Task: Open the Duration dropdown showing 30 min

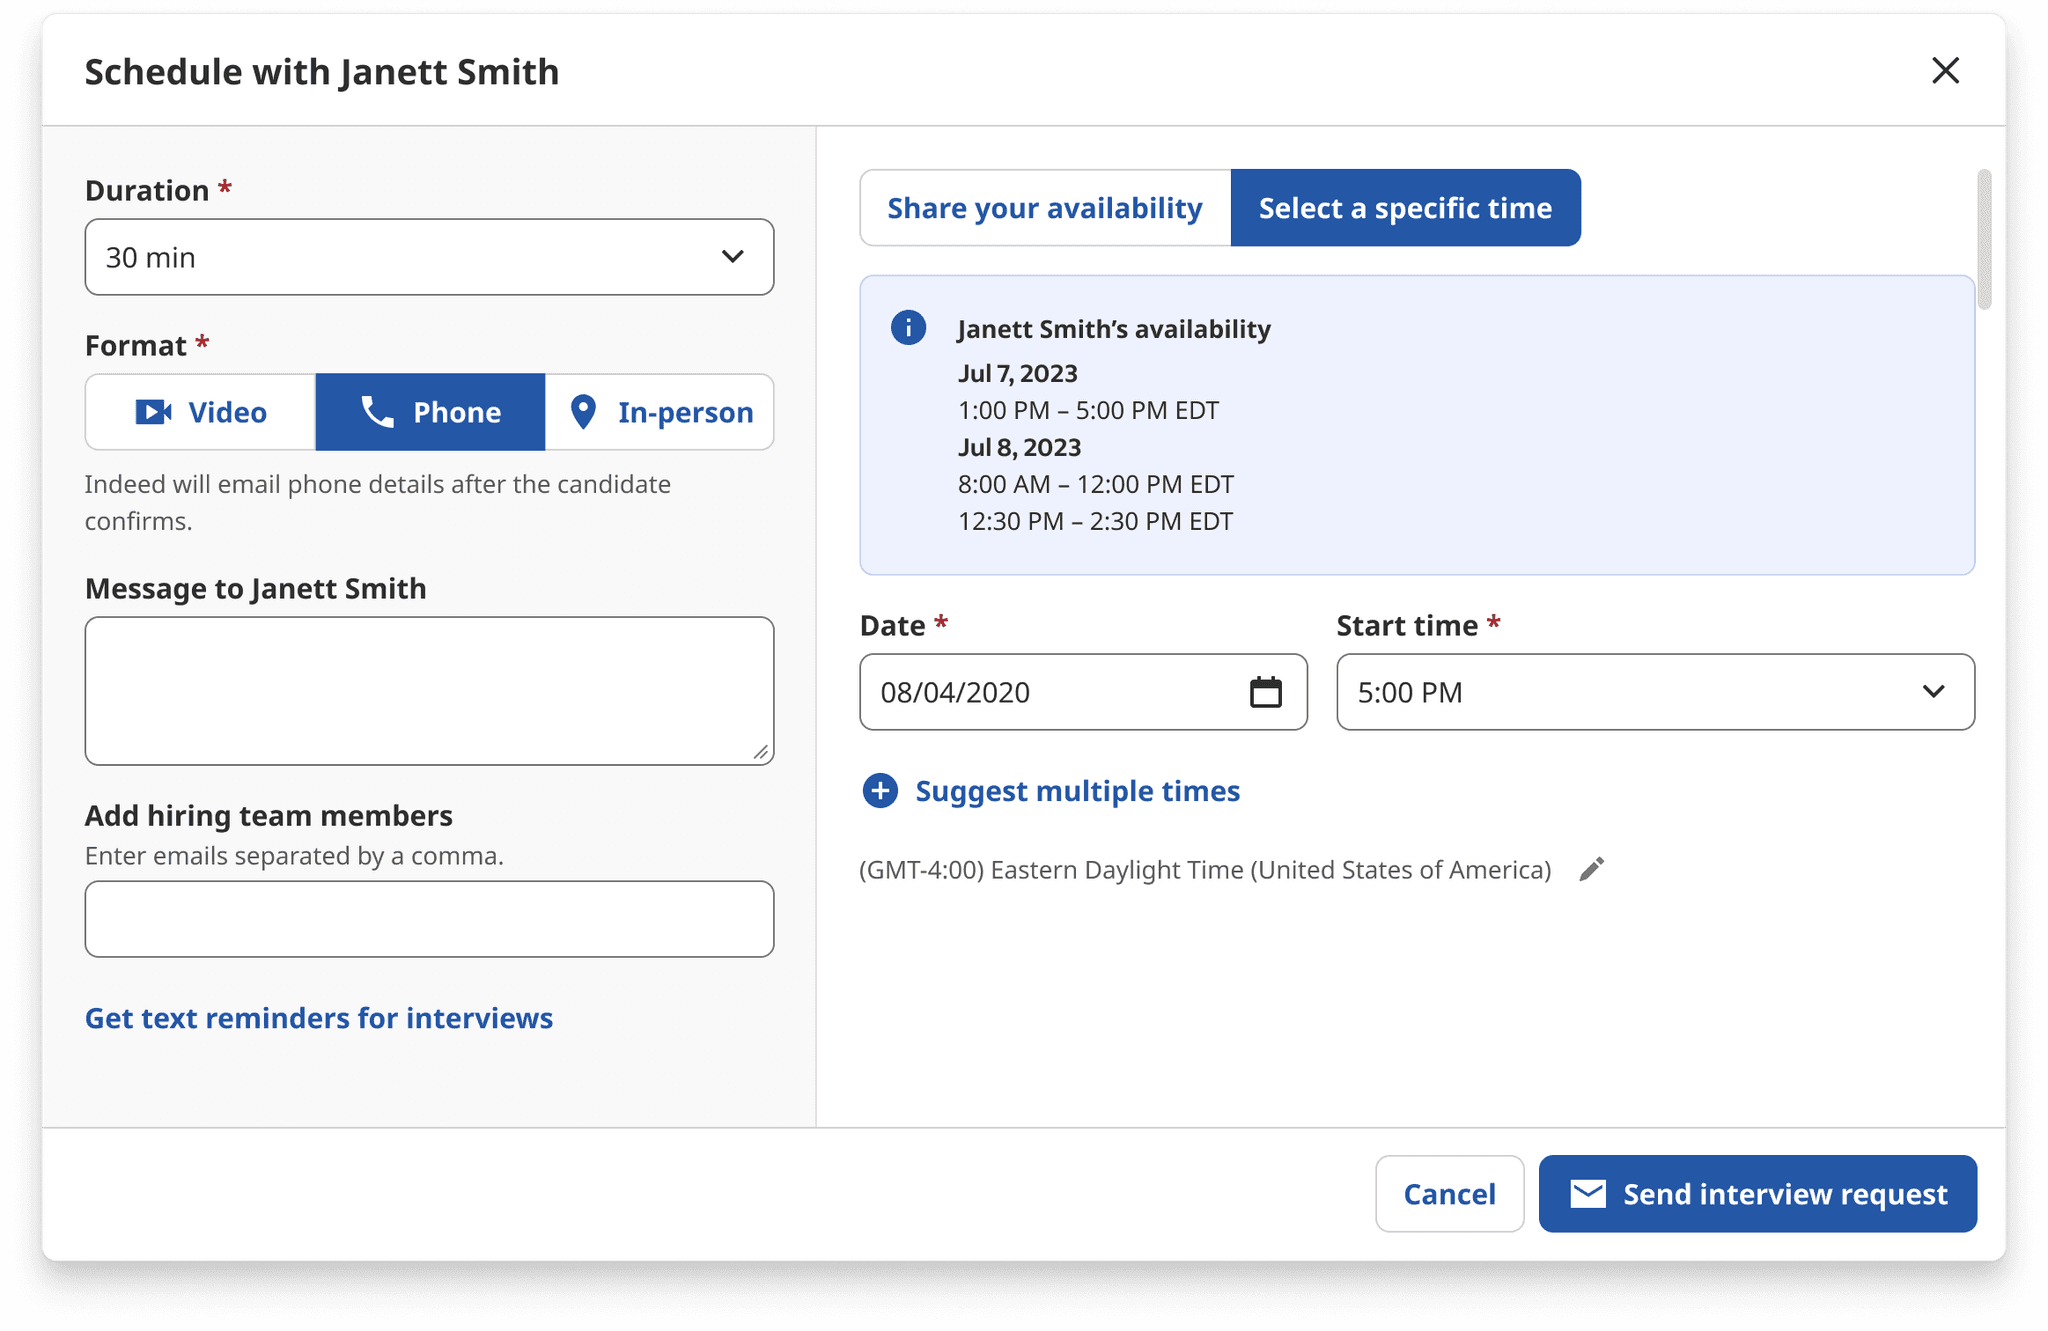Action: click(429, 257)
